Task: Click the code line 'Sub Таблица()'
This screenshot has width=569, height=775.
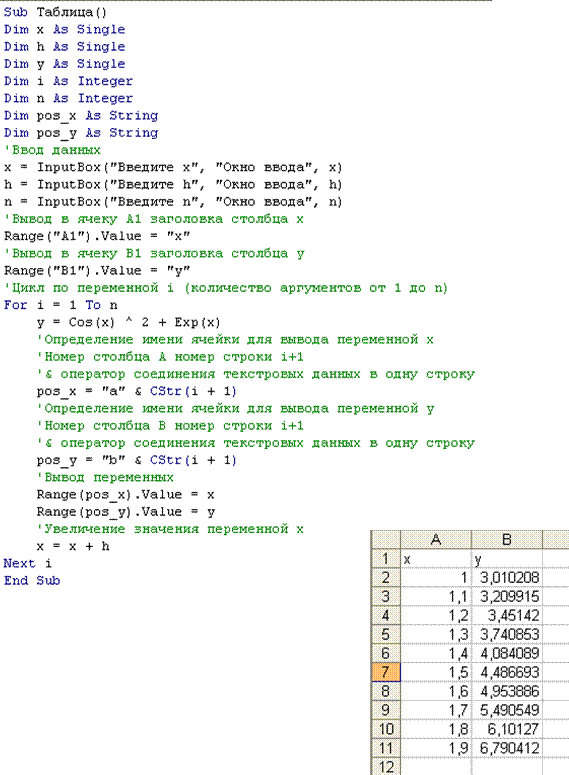Action: (x=55, y=12)
